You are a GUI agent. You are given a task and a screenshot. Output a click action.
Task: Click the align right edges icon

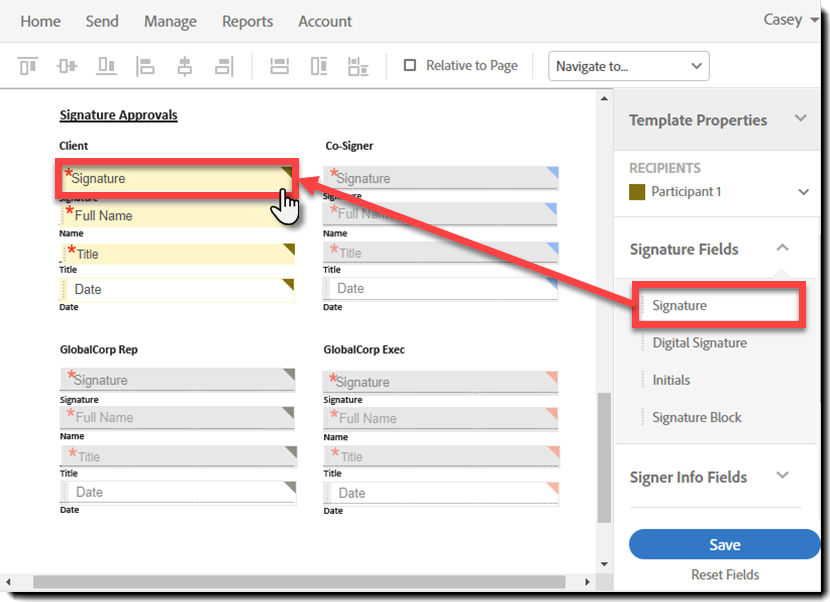(x=224, y=67)
